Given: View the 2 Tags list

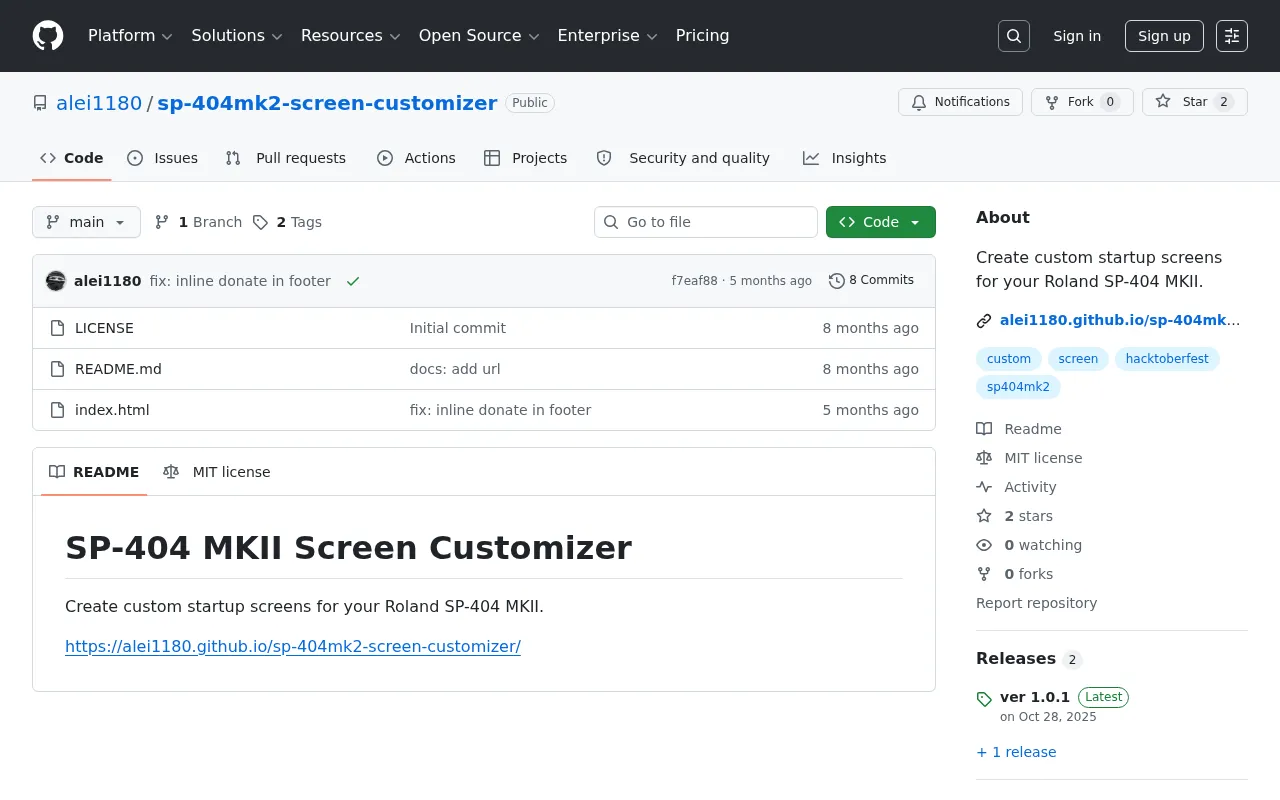Looking at the screenshot, I should pyautogui.click(x=287, y=222).
